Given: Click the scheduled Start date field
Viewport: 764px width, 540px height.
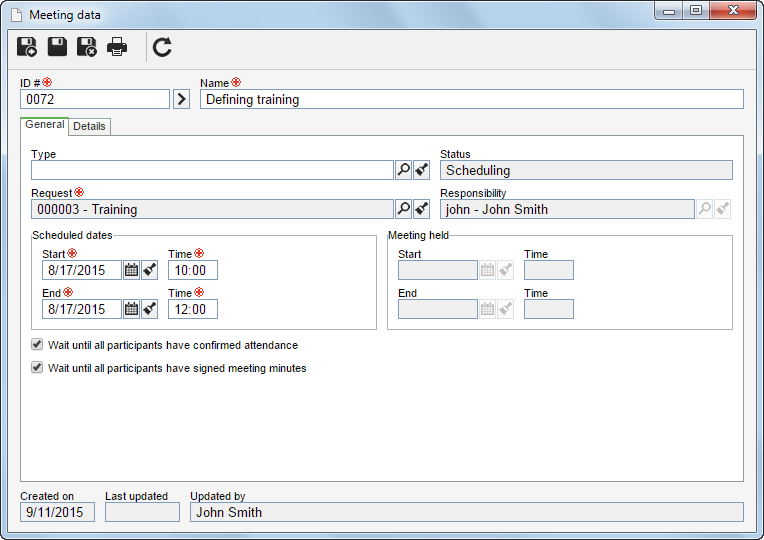Looking at the screenshot, I should (x=82, y=270).
